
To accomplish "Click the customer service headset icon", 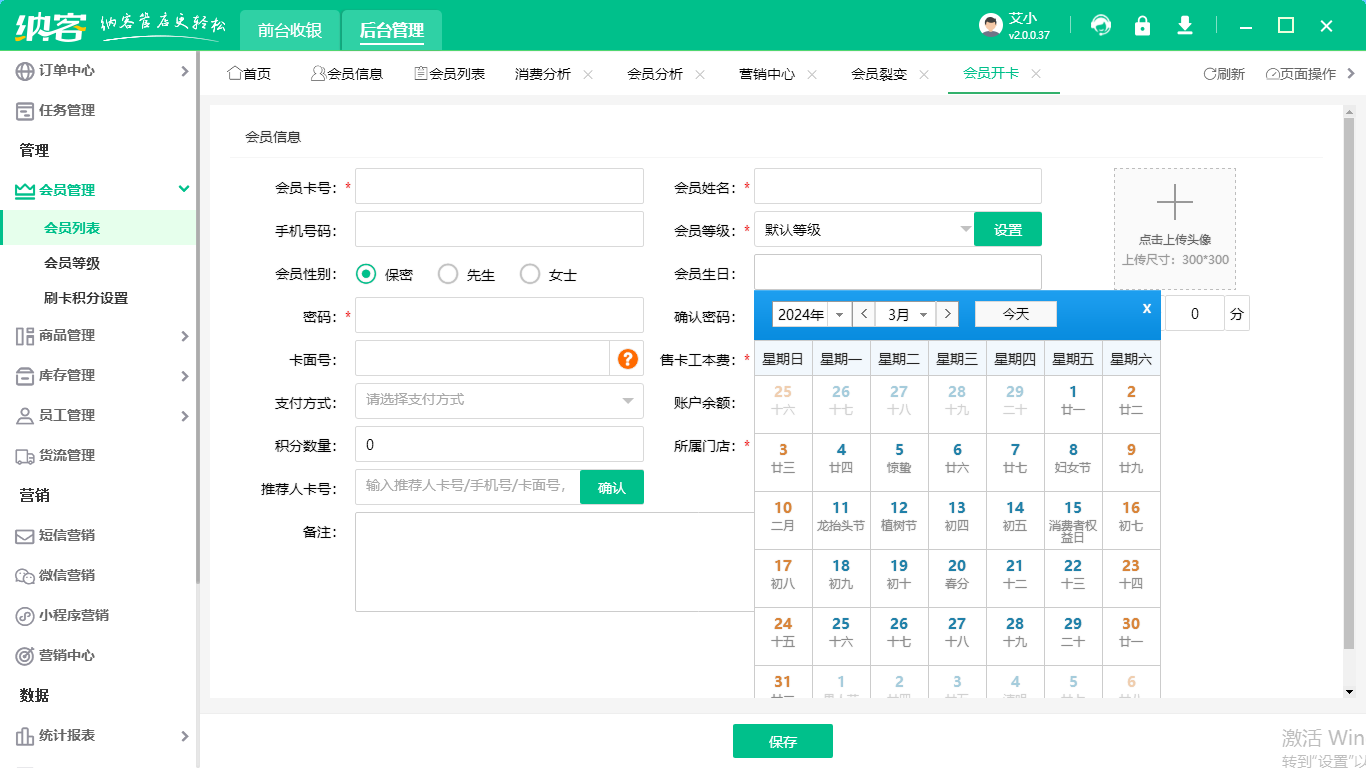I will tap(1100, 25).
